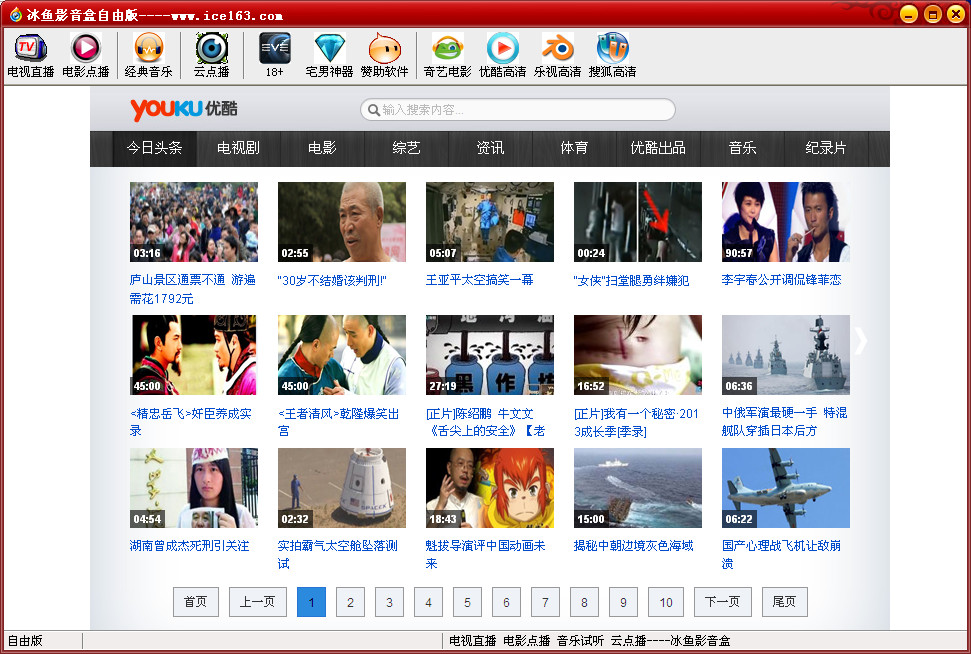971x654 pixels.
Task: Select 乐视高清 LeTV HD icon
Action: [x=557, y=56]
